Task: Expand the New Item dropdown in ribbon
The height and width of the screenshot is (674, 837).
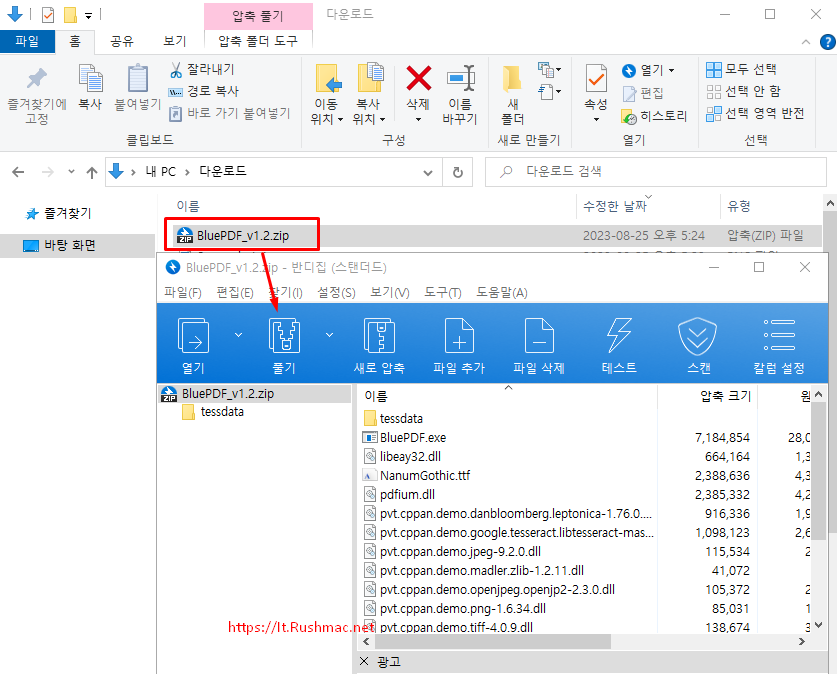Action: point(550,69)
